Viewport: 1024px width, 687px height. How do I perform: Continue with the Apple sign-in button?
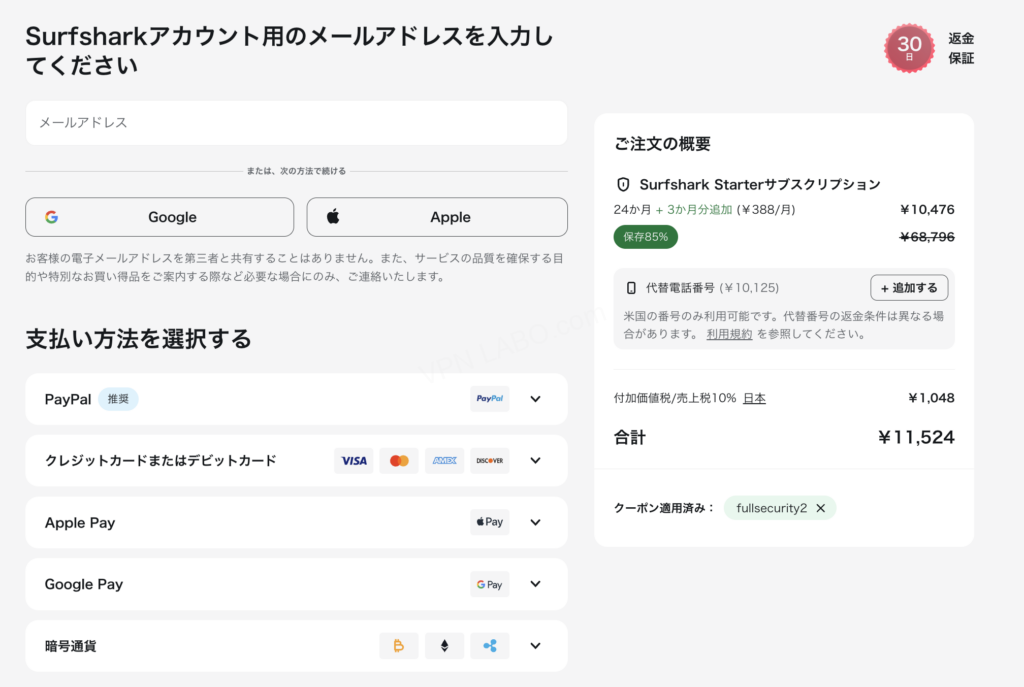[x=437, y=217]
